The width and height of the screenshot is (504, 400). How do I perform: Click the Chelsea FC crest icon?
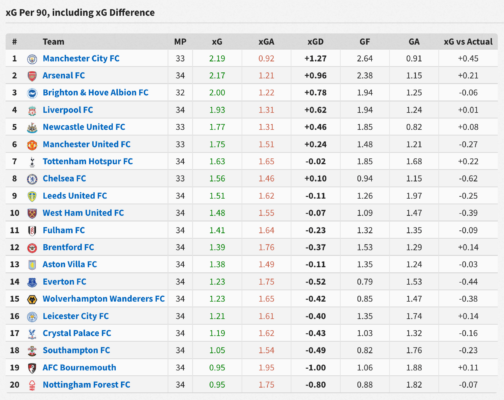click(32, 179)
